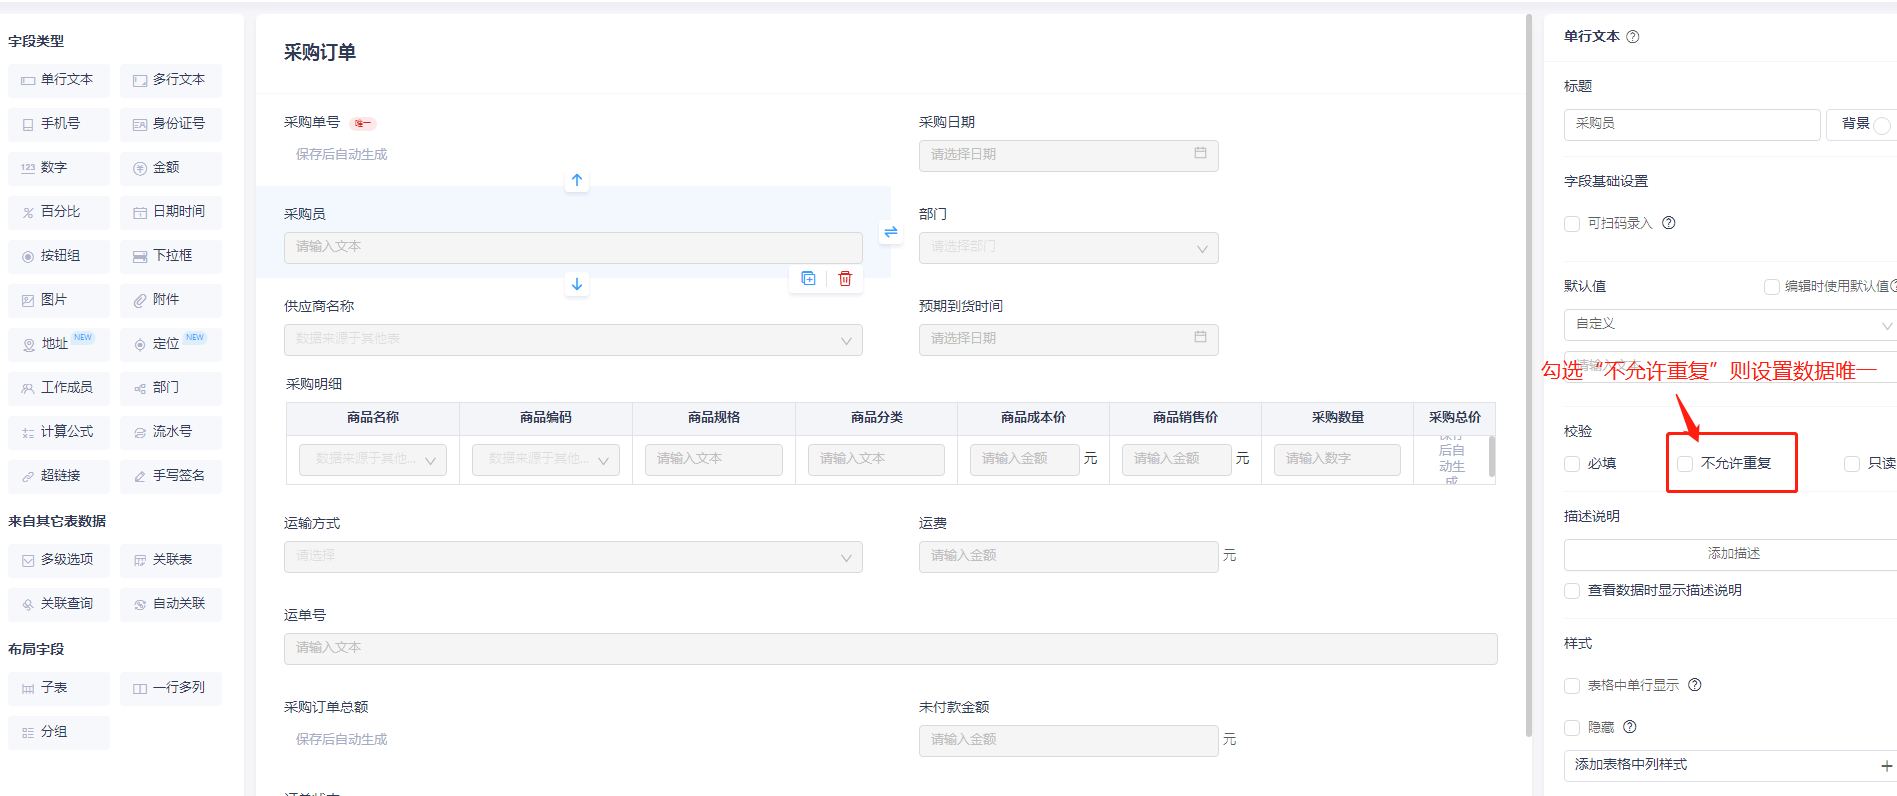This screenshot has height=796, width=1897.
Task: Tick the 编辑时使用默认值 checkbox
Action: [1772, 287]
